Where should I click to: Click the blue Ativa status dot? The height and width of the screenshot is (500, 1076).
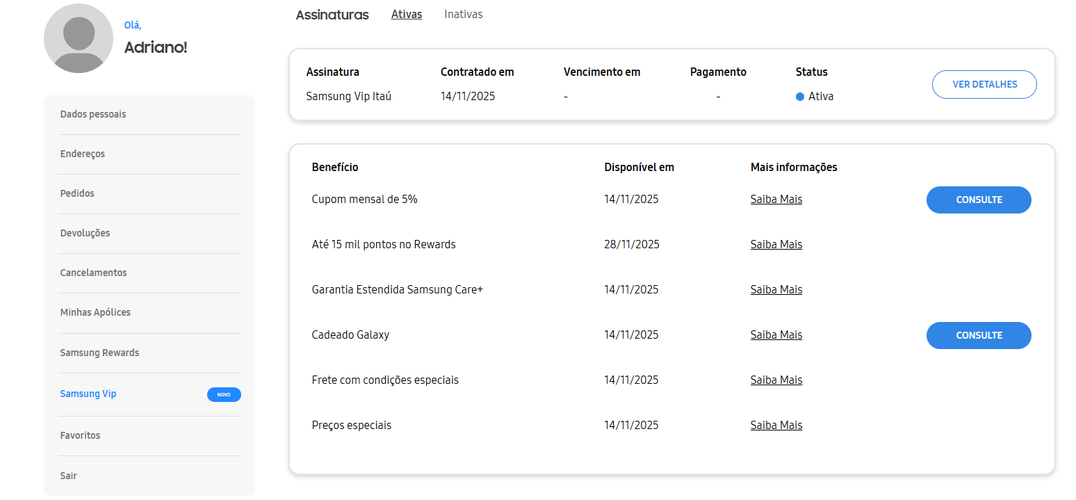tap(799, 97)
